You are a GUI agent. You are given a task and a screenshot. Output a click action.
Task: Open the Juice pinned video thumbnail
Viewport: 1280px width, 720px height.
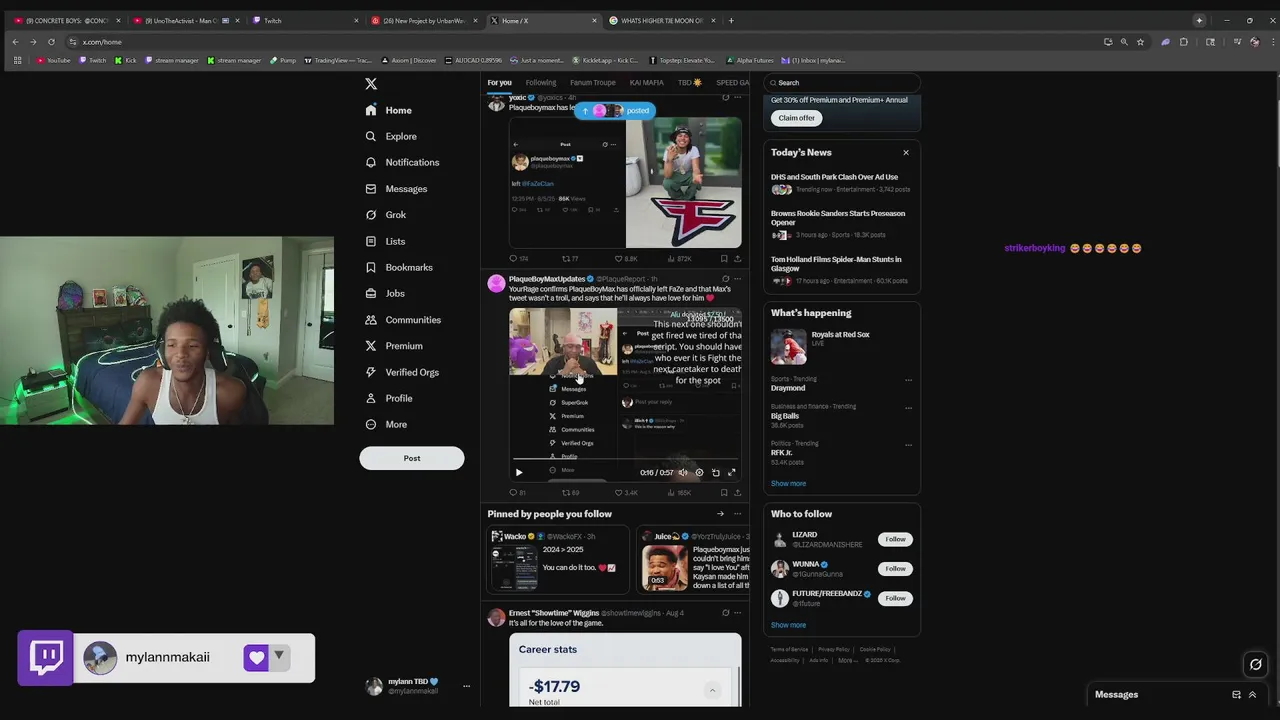(665, 568)
